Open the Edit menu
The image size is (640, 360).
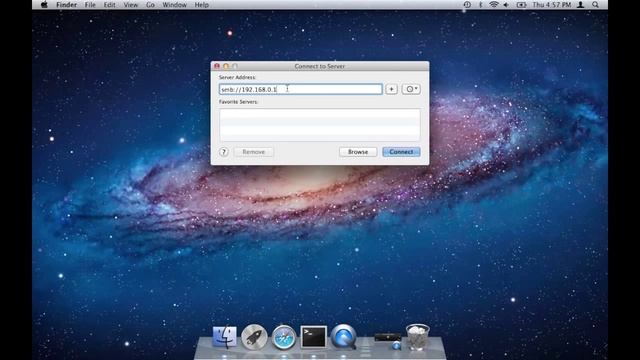[109, 5]
